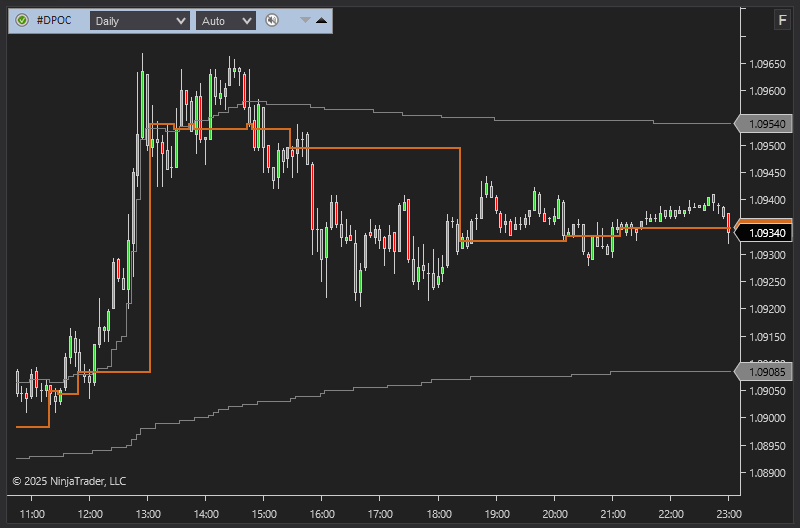This screenshot has width=800, height=528.
Task: Open the Auto mode dropdown
Action: [x=225, y=20]
